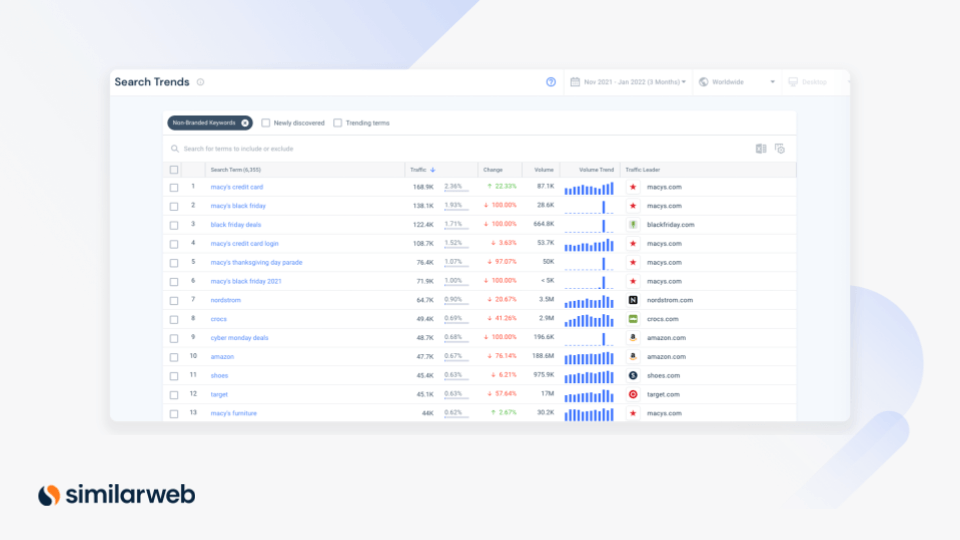Click the Crocs favicon in row 8
This screenshot has width=960, height=540.
tap(633, 319)
